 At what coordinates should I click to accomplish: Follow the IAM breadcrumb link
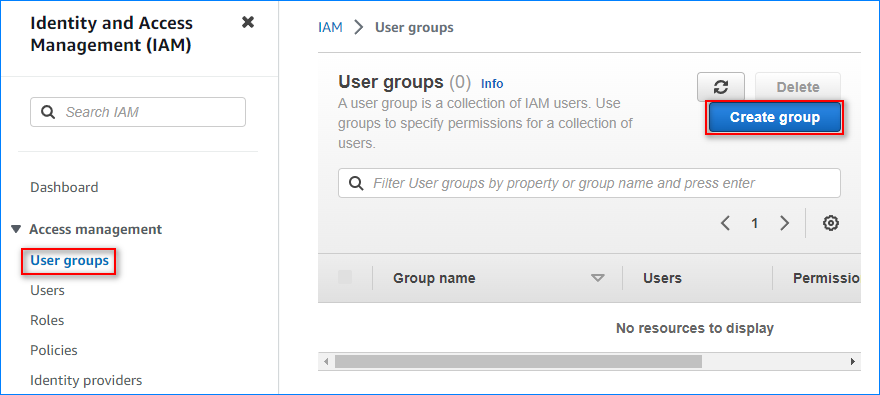click(x=330, y=27)
